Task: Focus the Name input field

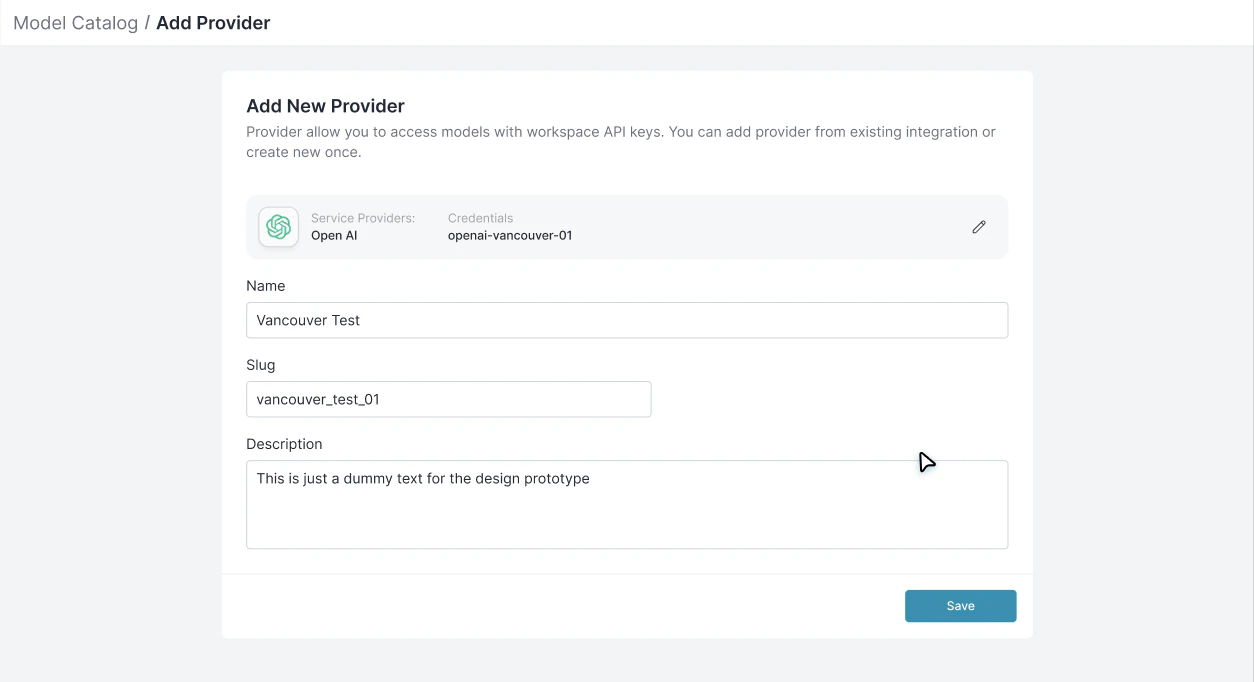Action: click(627, 320)
